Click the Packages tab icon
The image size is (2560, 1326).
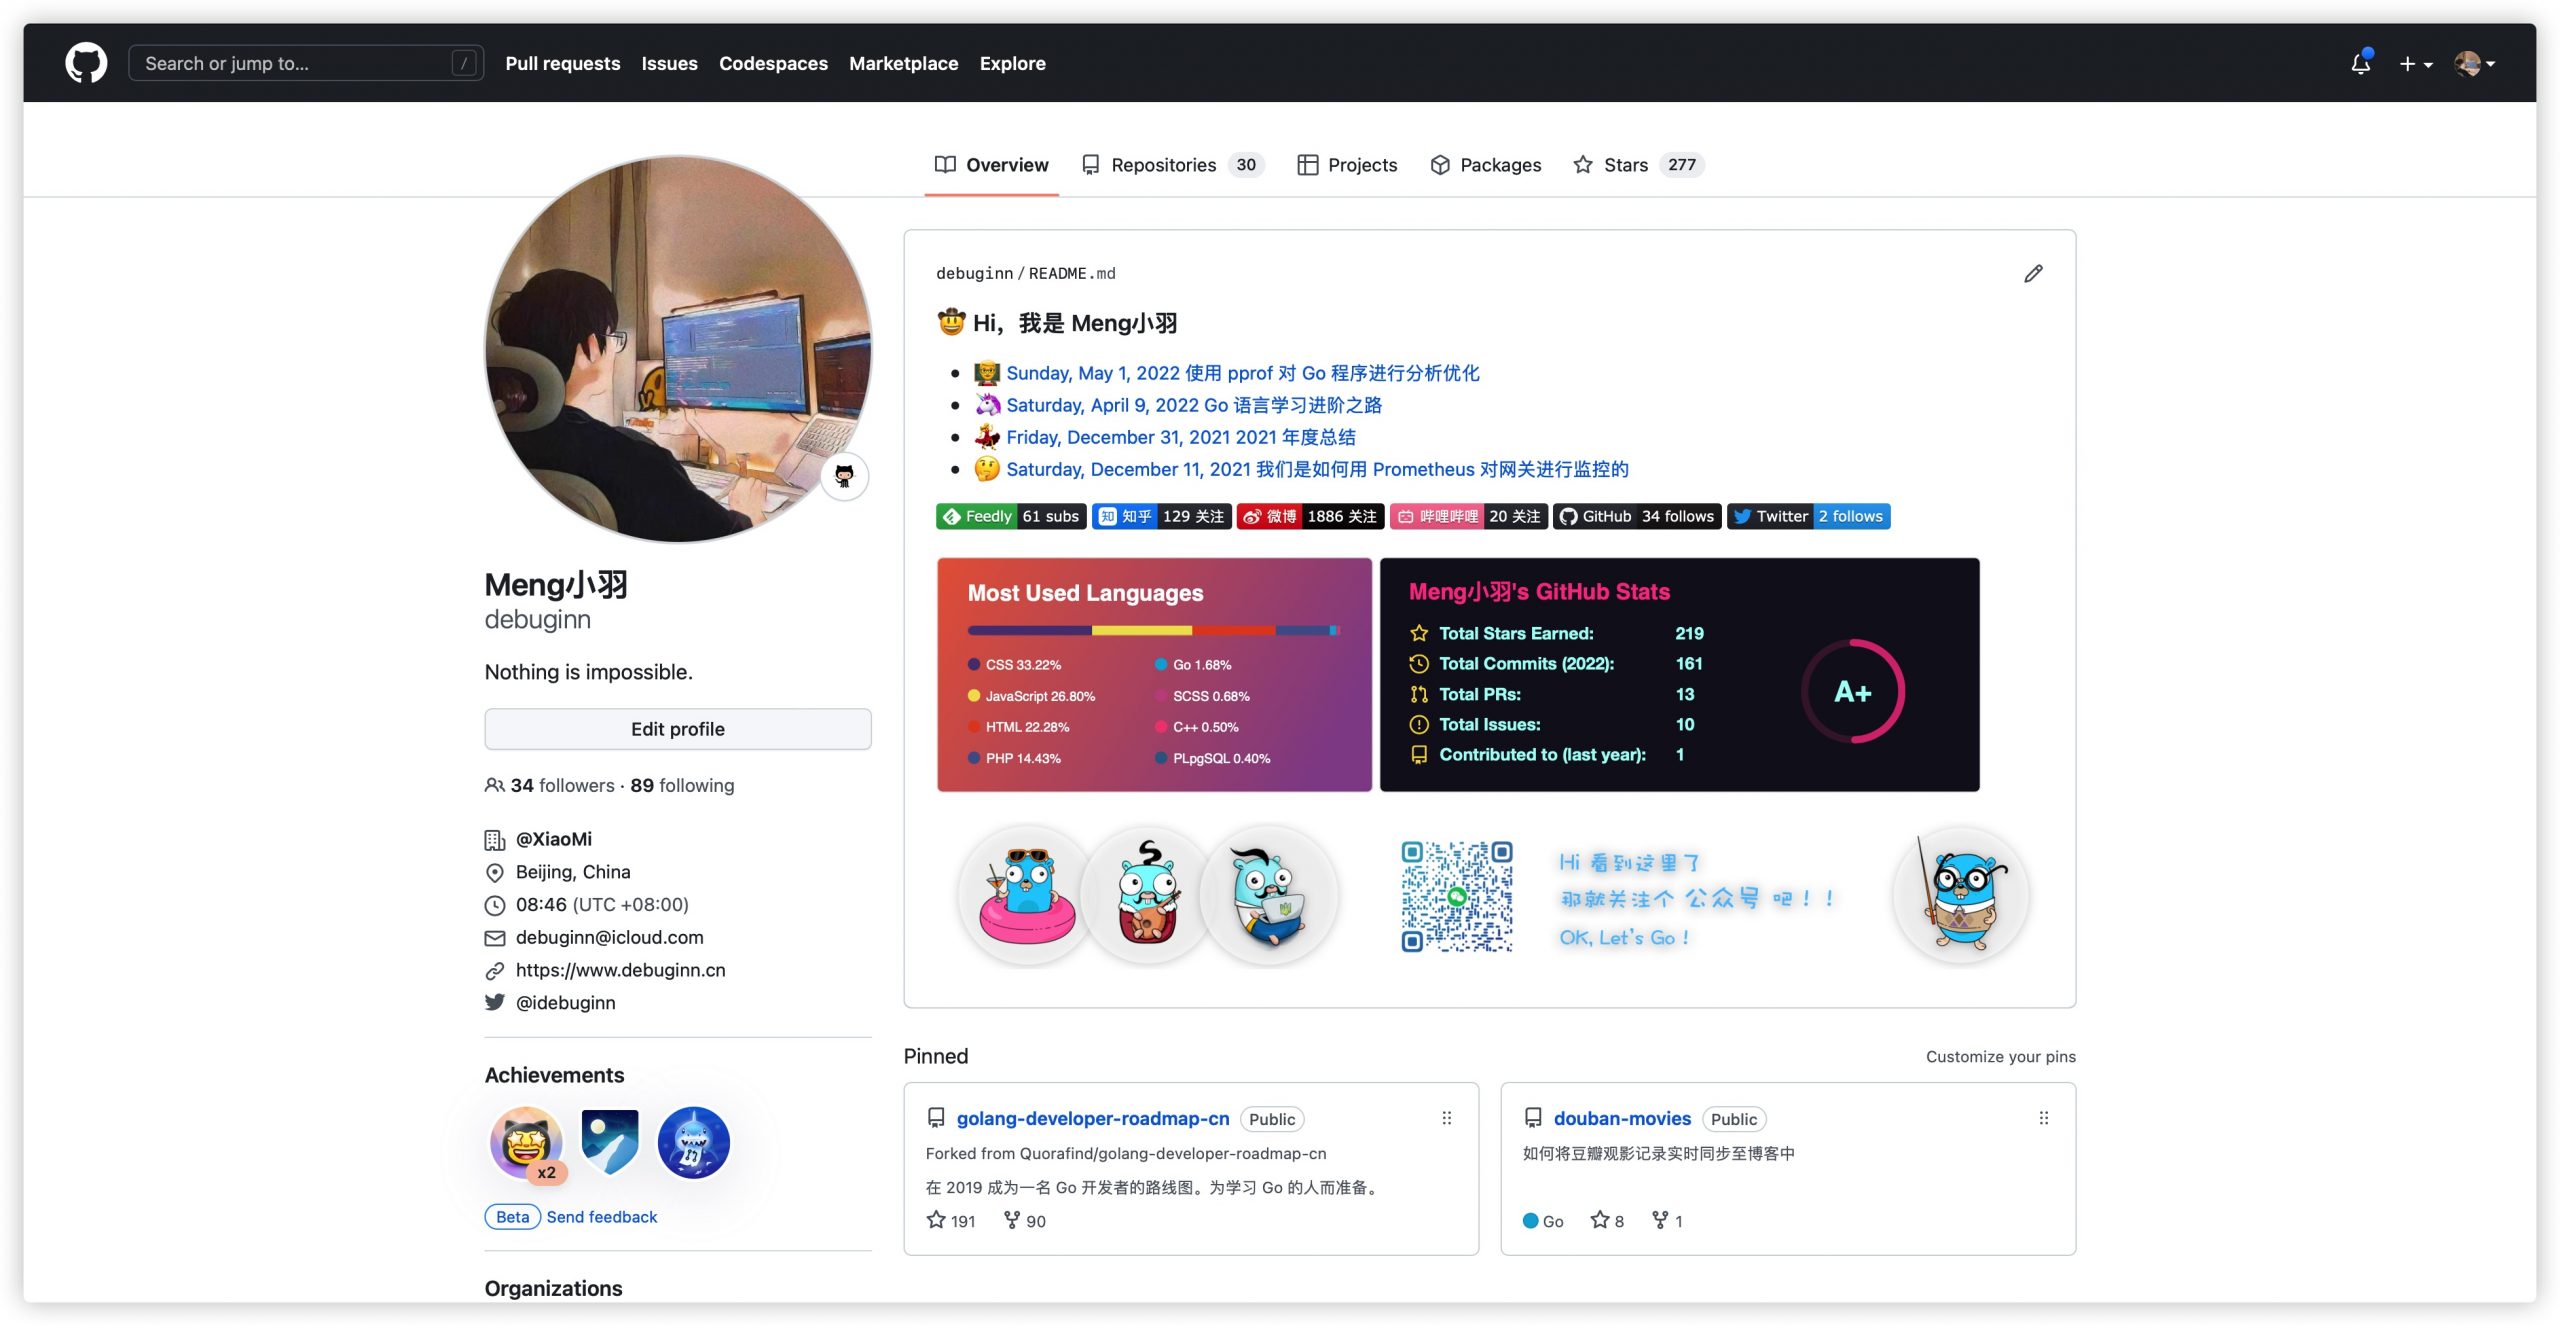click(x=1439, y=166)
